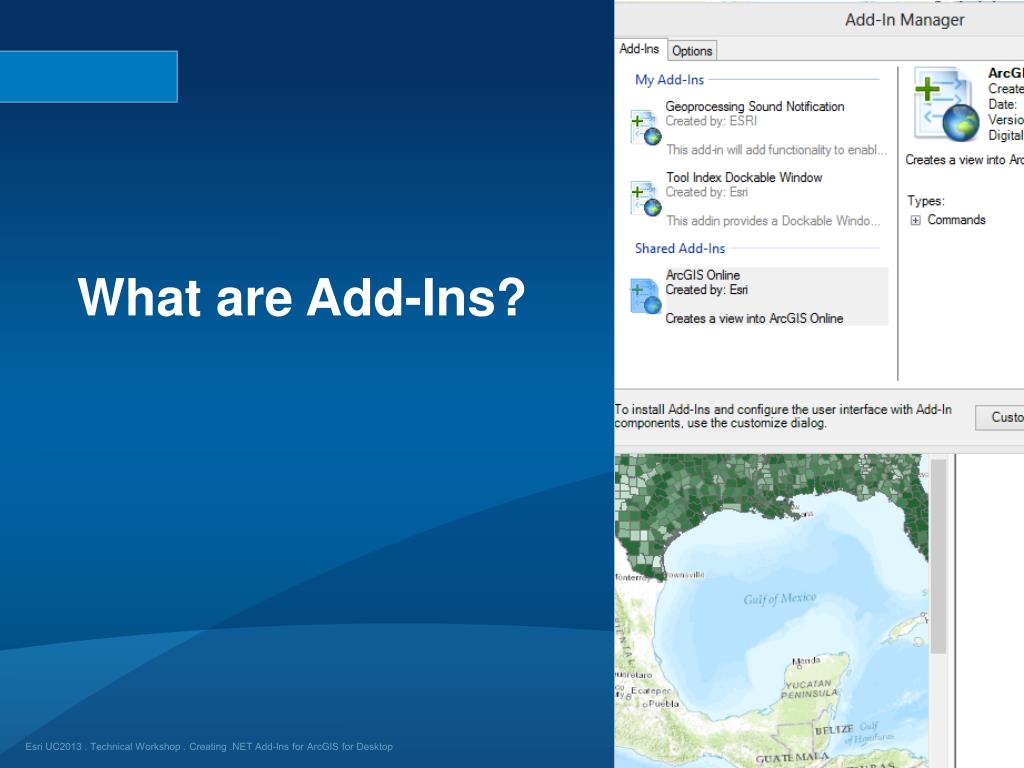Click the Shared Add-Ins section header
Viewport: 1024px width, 768px height.
[680, 248]
